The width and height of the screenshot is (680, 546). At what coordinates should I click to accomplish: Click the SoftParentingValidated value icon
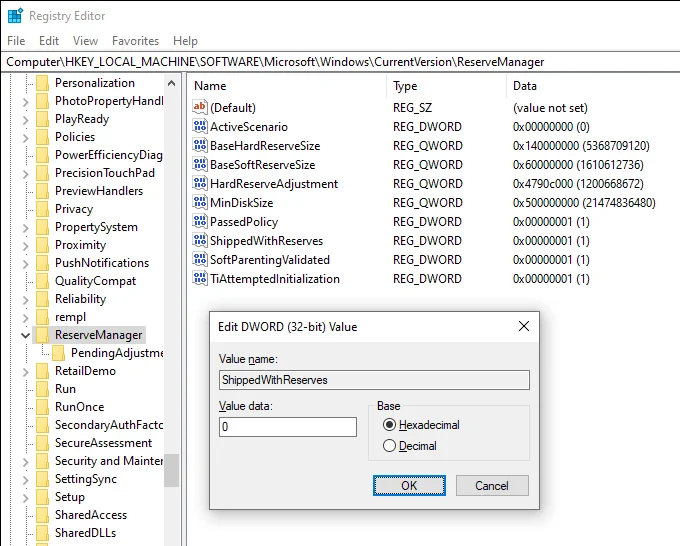(199, 259)
